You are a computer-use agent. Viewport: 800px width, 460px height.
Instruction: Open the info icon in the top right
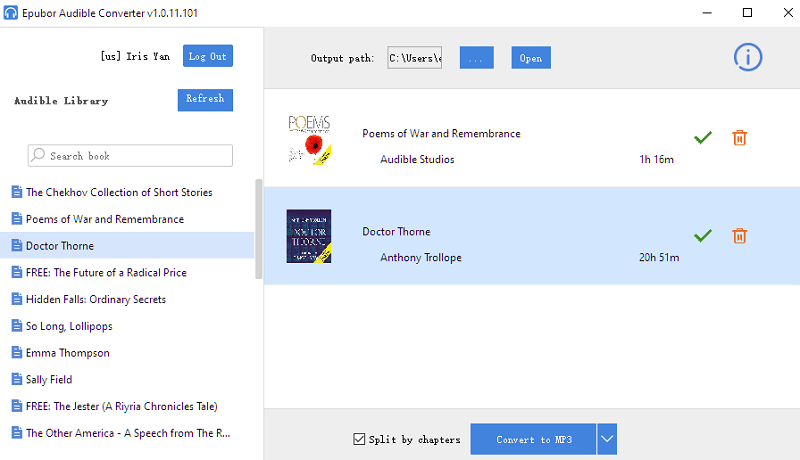(747, 57)
